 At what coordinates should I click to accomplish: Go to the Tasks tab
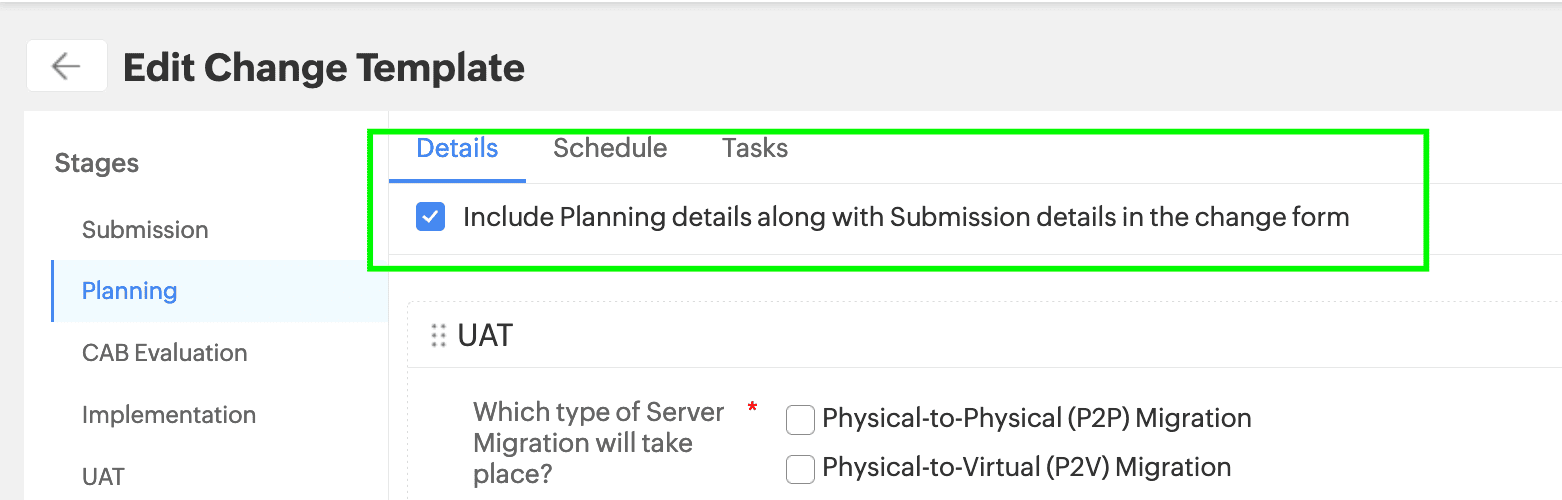(x=755, y=149)
